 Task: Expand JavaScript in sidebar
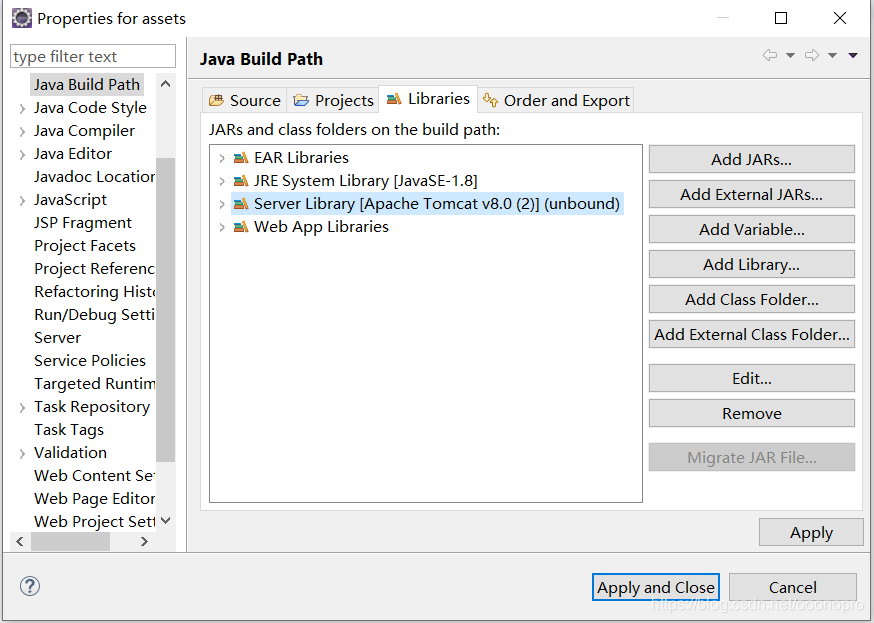pos(22,201)
